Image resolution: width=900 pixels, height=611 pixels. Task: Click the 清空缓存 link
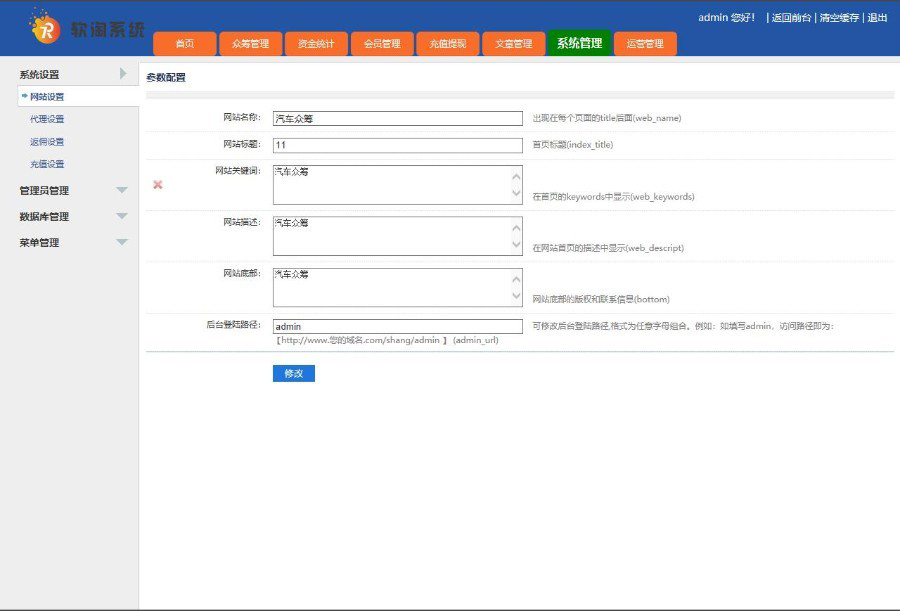pyautogui.click(x=839, y=18)
